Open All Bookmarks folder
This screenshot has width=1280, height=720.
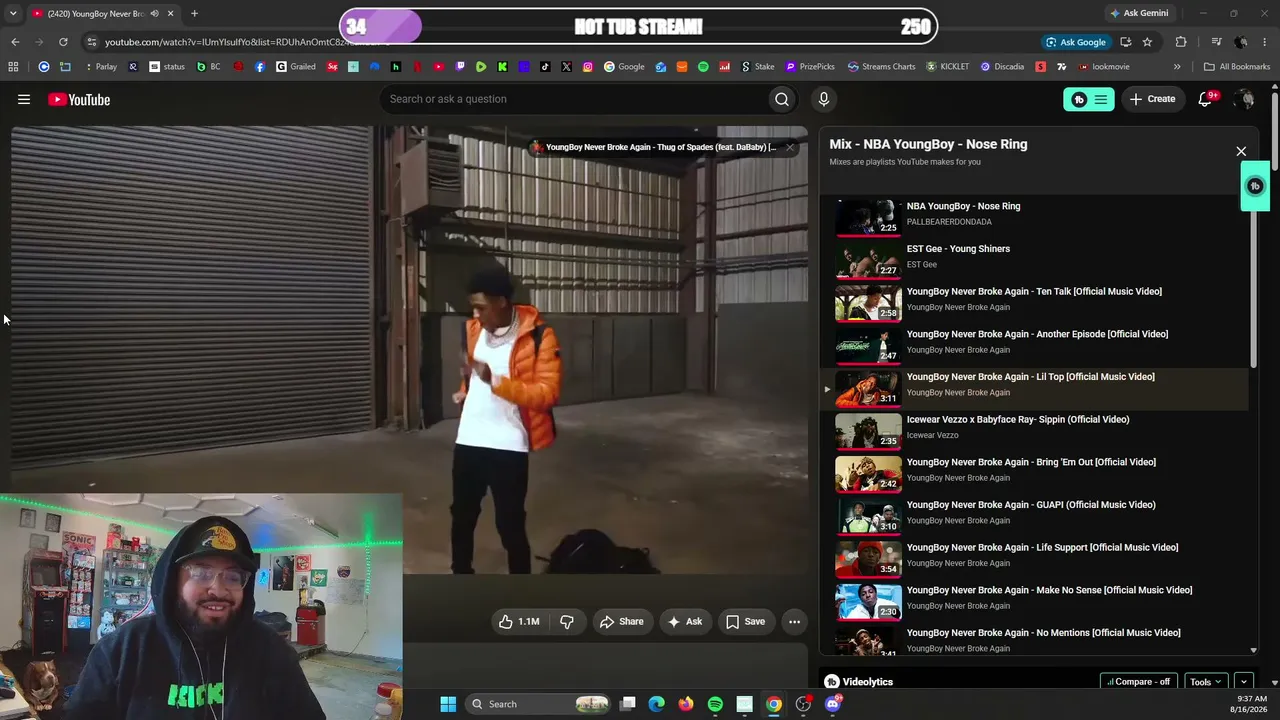(x=1237, y=67)
